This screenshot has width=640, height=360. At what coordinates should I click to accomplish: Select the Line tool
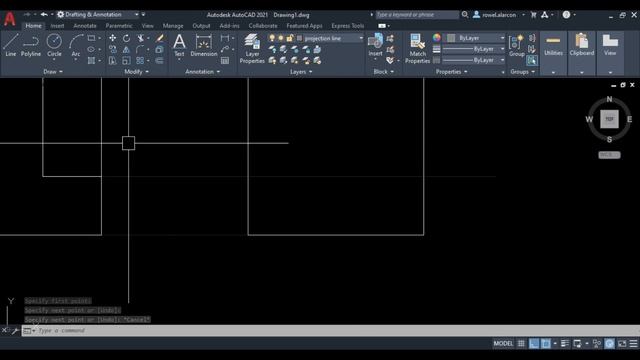(x=11, y=45)
